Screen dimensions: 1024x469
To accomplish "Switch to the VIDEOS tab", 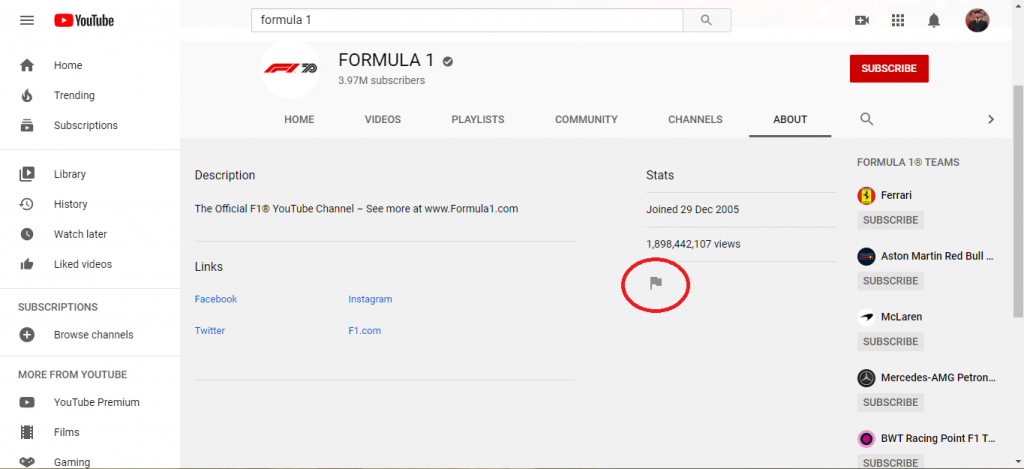I will point(383,120).
